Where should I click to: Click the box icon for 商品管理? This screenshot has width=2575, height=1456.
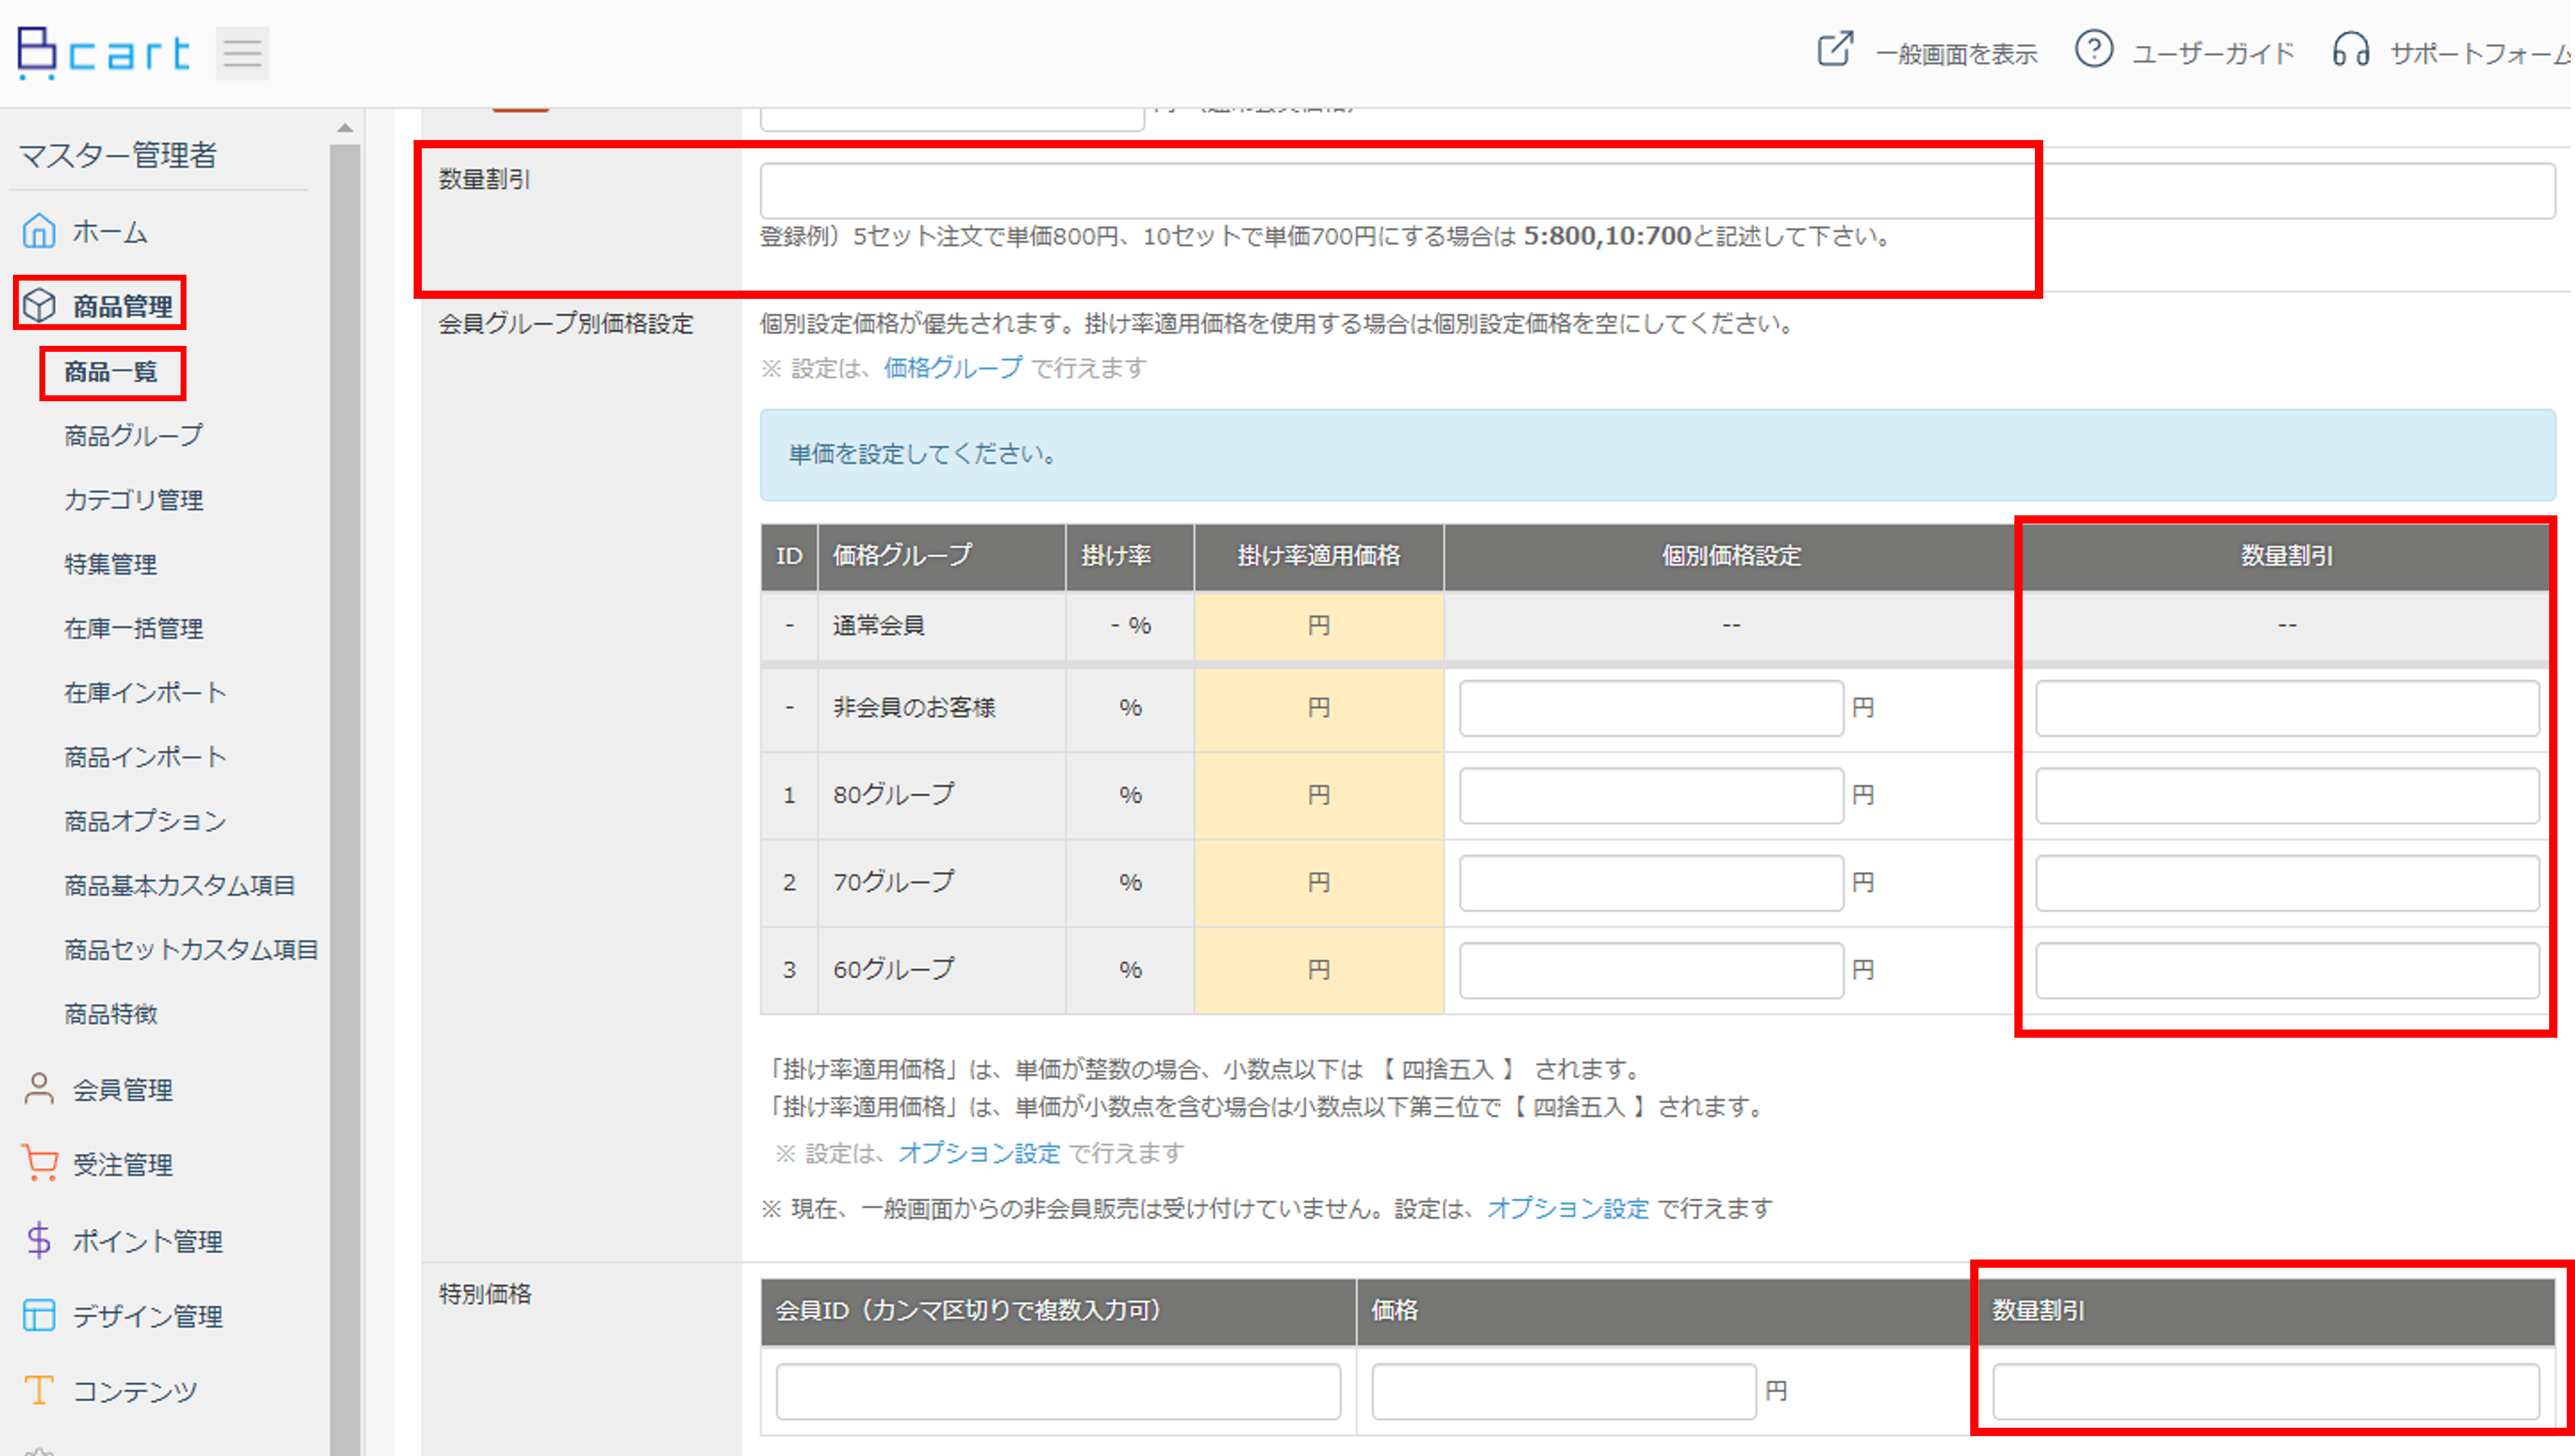(39, 305)
